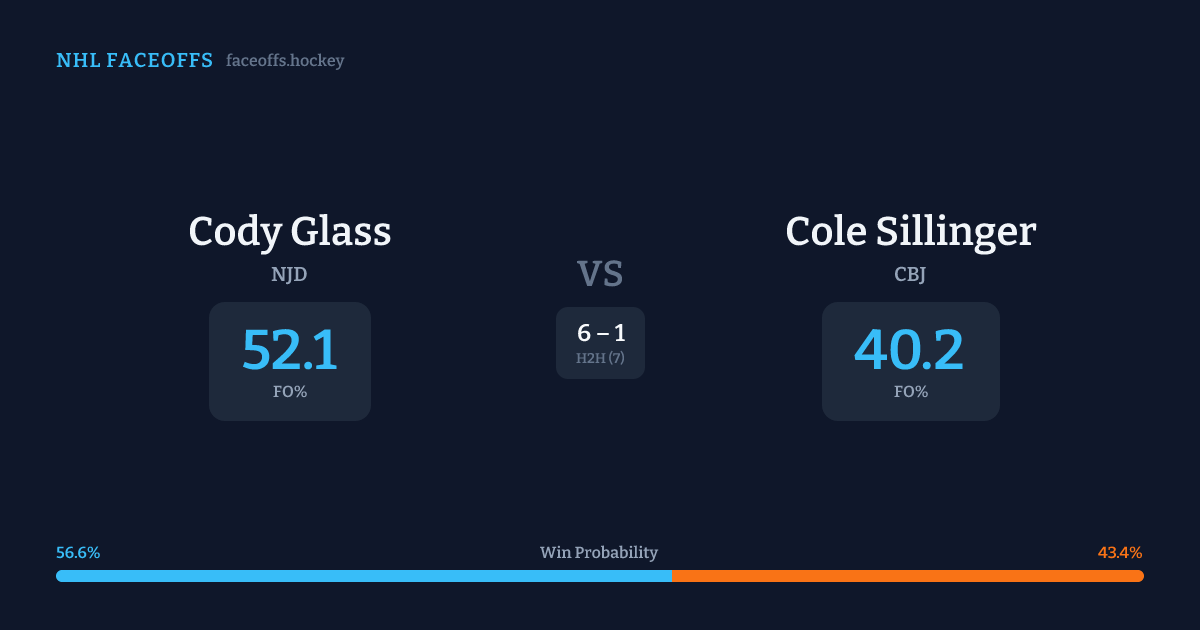Image resolution: width=1200 pixels, height=630 pixels.
Task: Click the 6 – 1 head-to-head score
Action: click(601, 333)
